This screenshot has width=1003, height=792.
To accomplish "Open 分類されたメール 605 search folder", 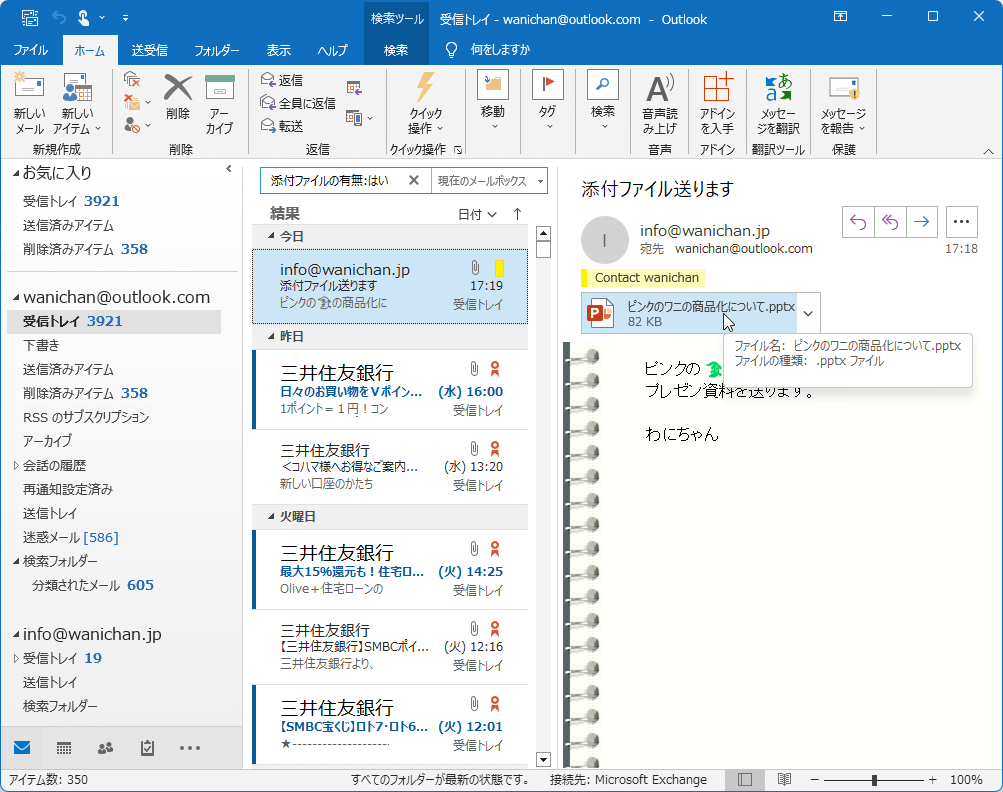I will coord(93,585).
